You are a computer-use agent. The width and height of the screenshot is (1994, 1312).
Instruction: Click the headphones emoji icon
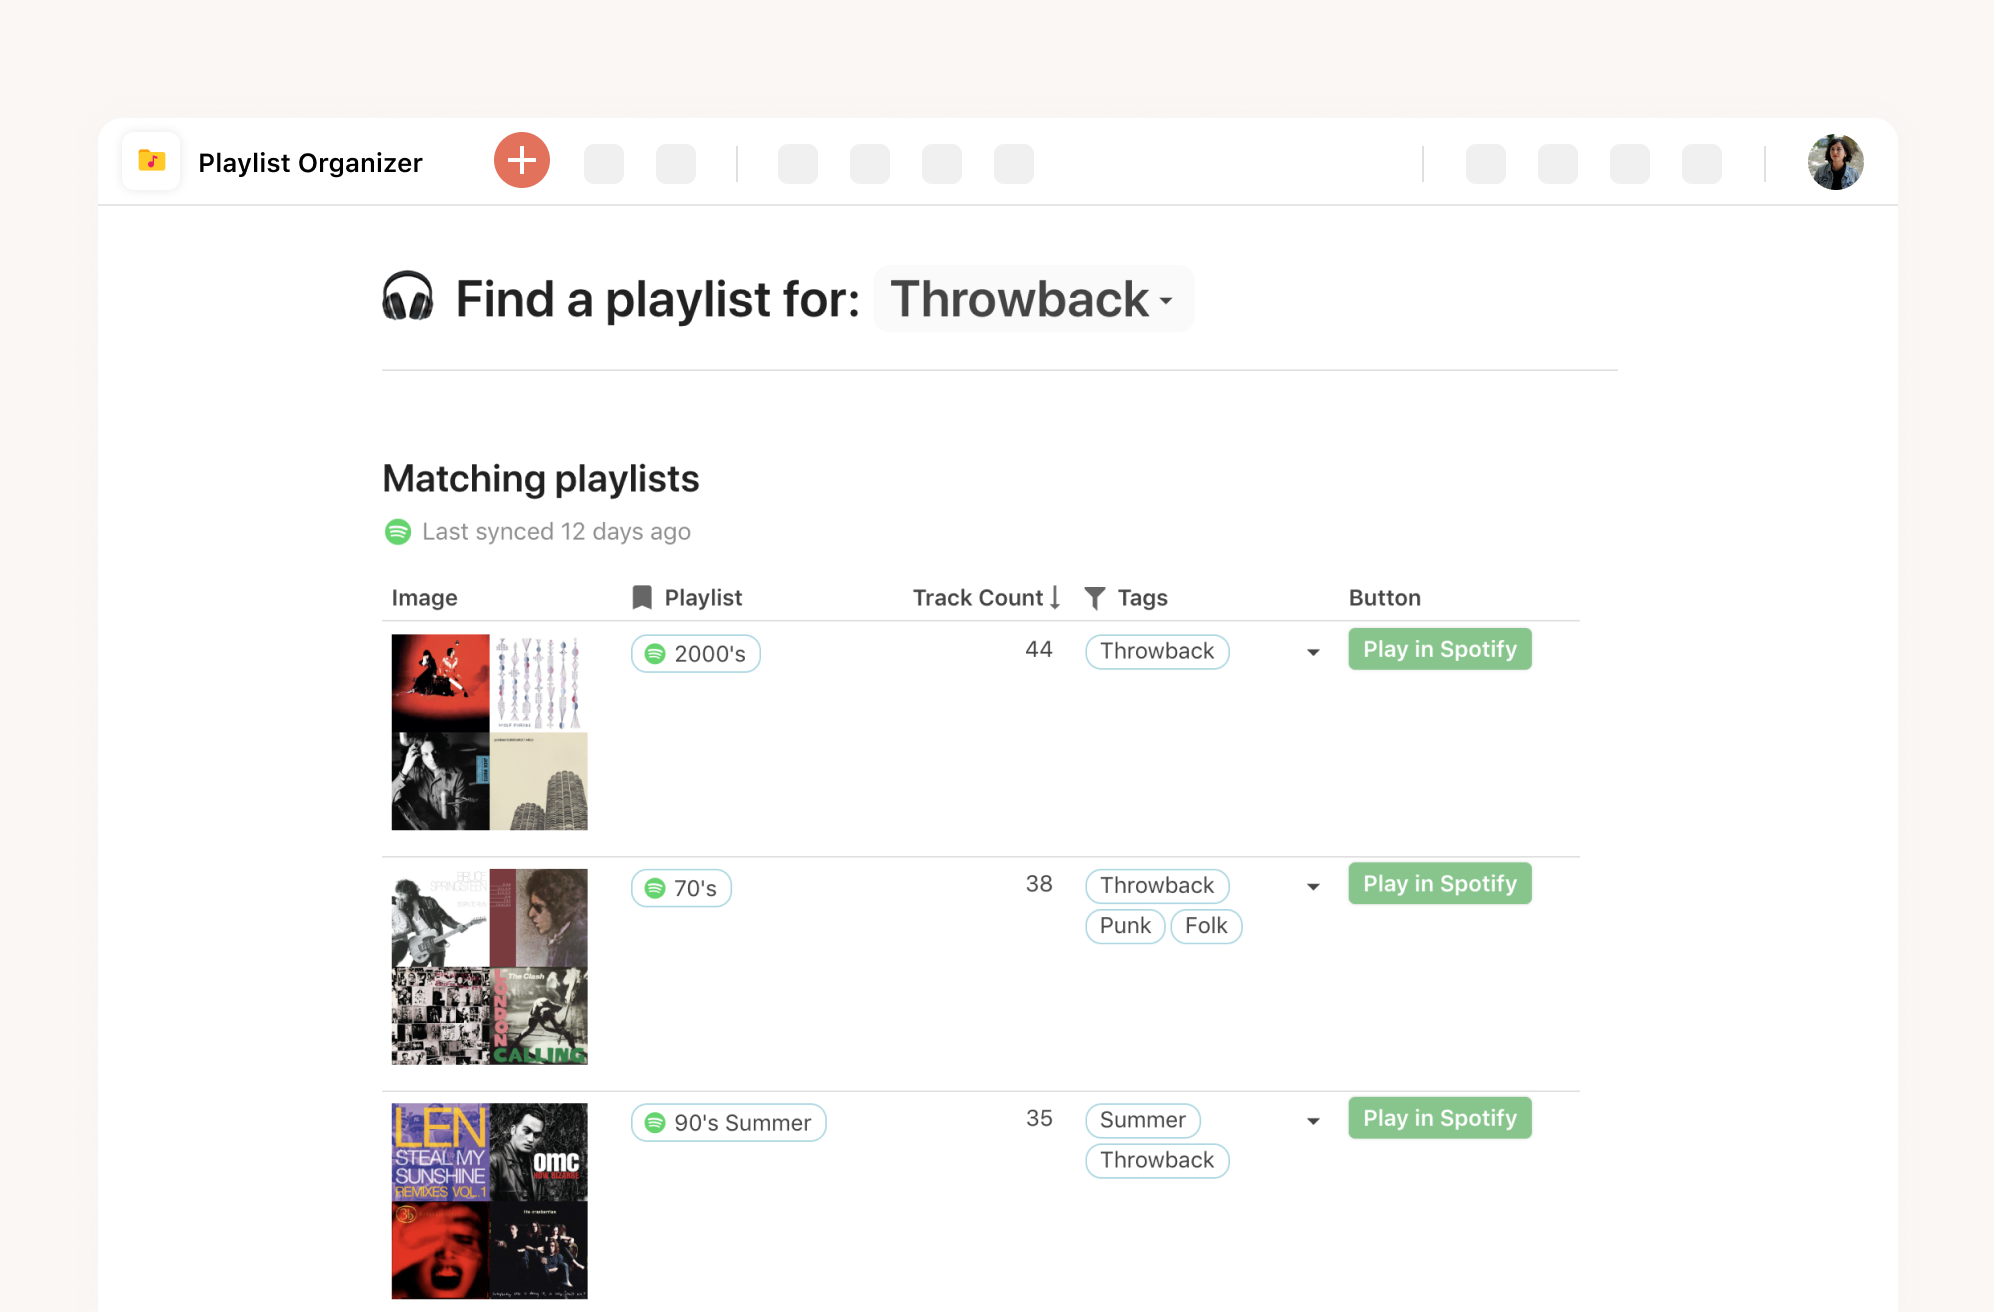tap(408, 298)
